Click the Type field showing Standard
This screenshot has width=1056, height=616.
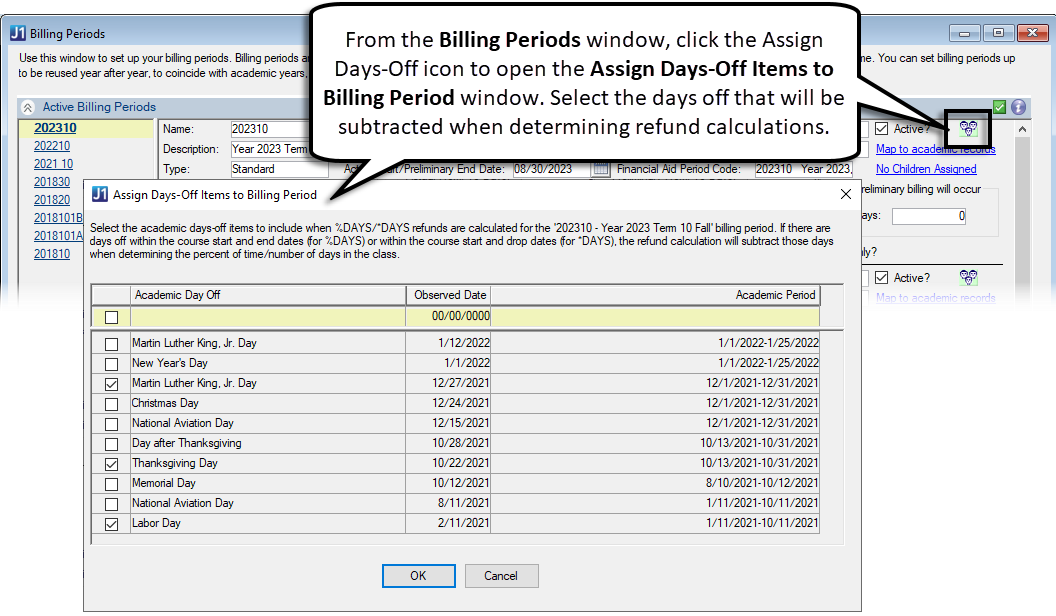[x=279, y=169]
